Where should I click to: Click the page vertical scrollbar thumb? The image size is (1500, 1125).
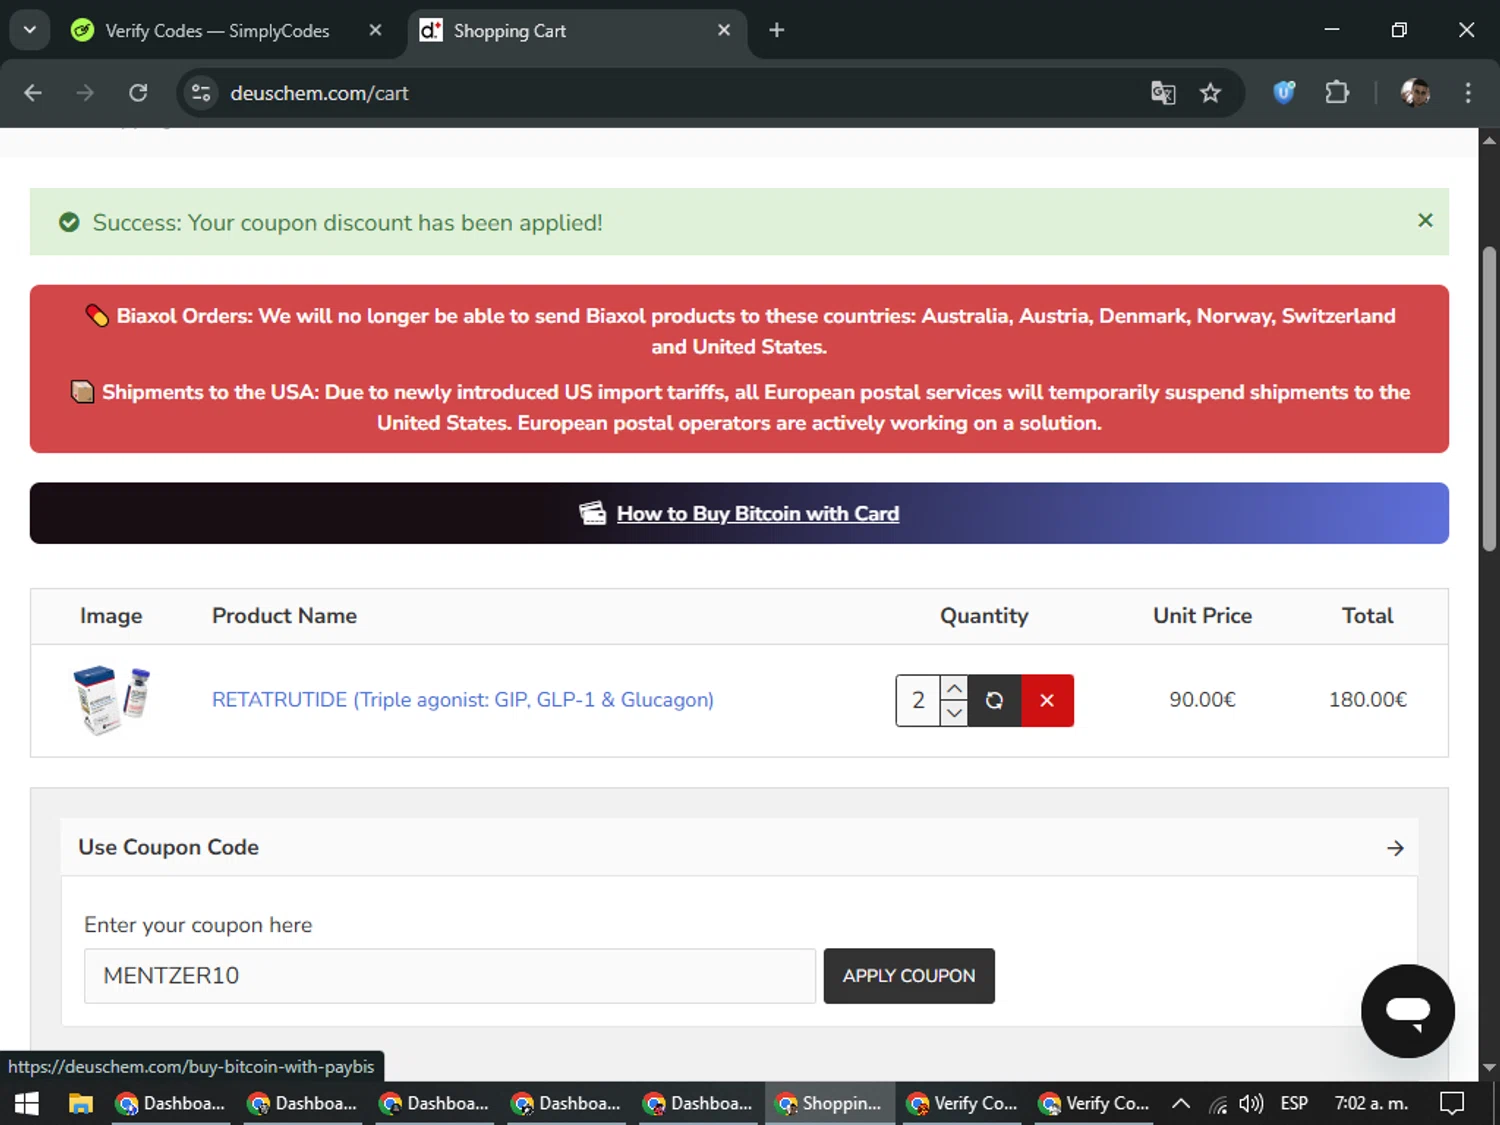1489,398
